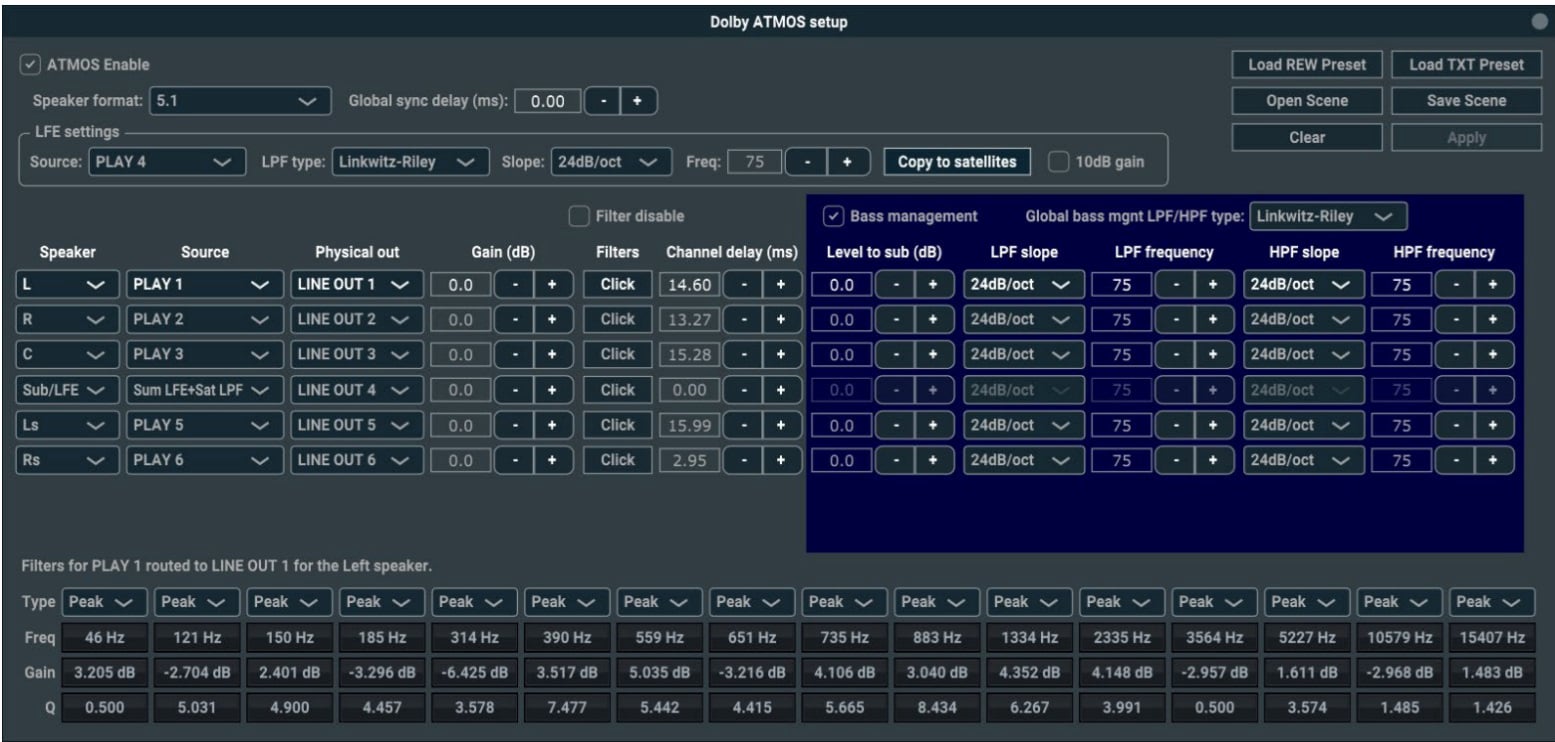
Task: Click the gray circle in title bar
Action: 1539,22
